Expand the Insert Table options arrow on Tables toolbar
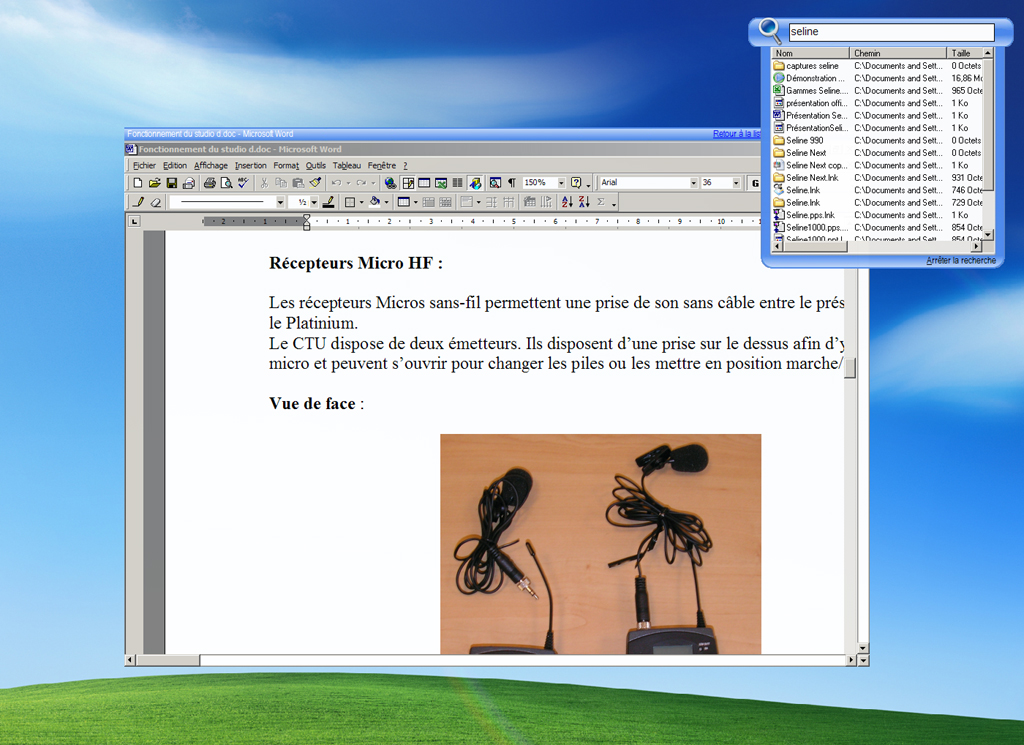Viewport: 1024px width, 745px height. [415, 202]
